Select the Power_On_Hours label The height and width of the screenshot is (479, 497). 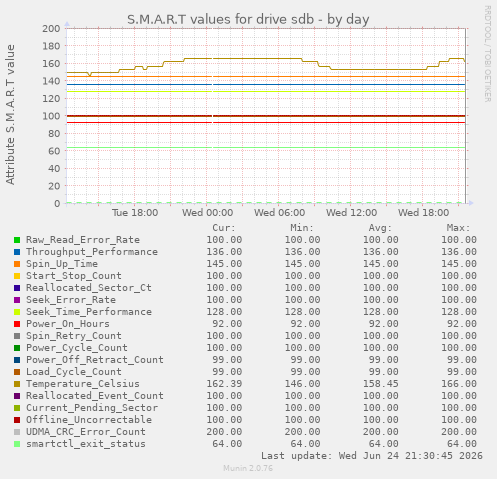click(68, 324)
